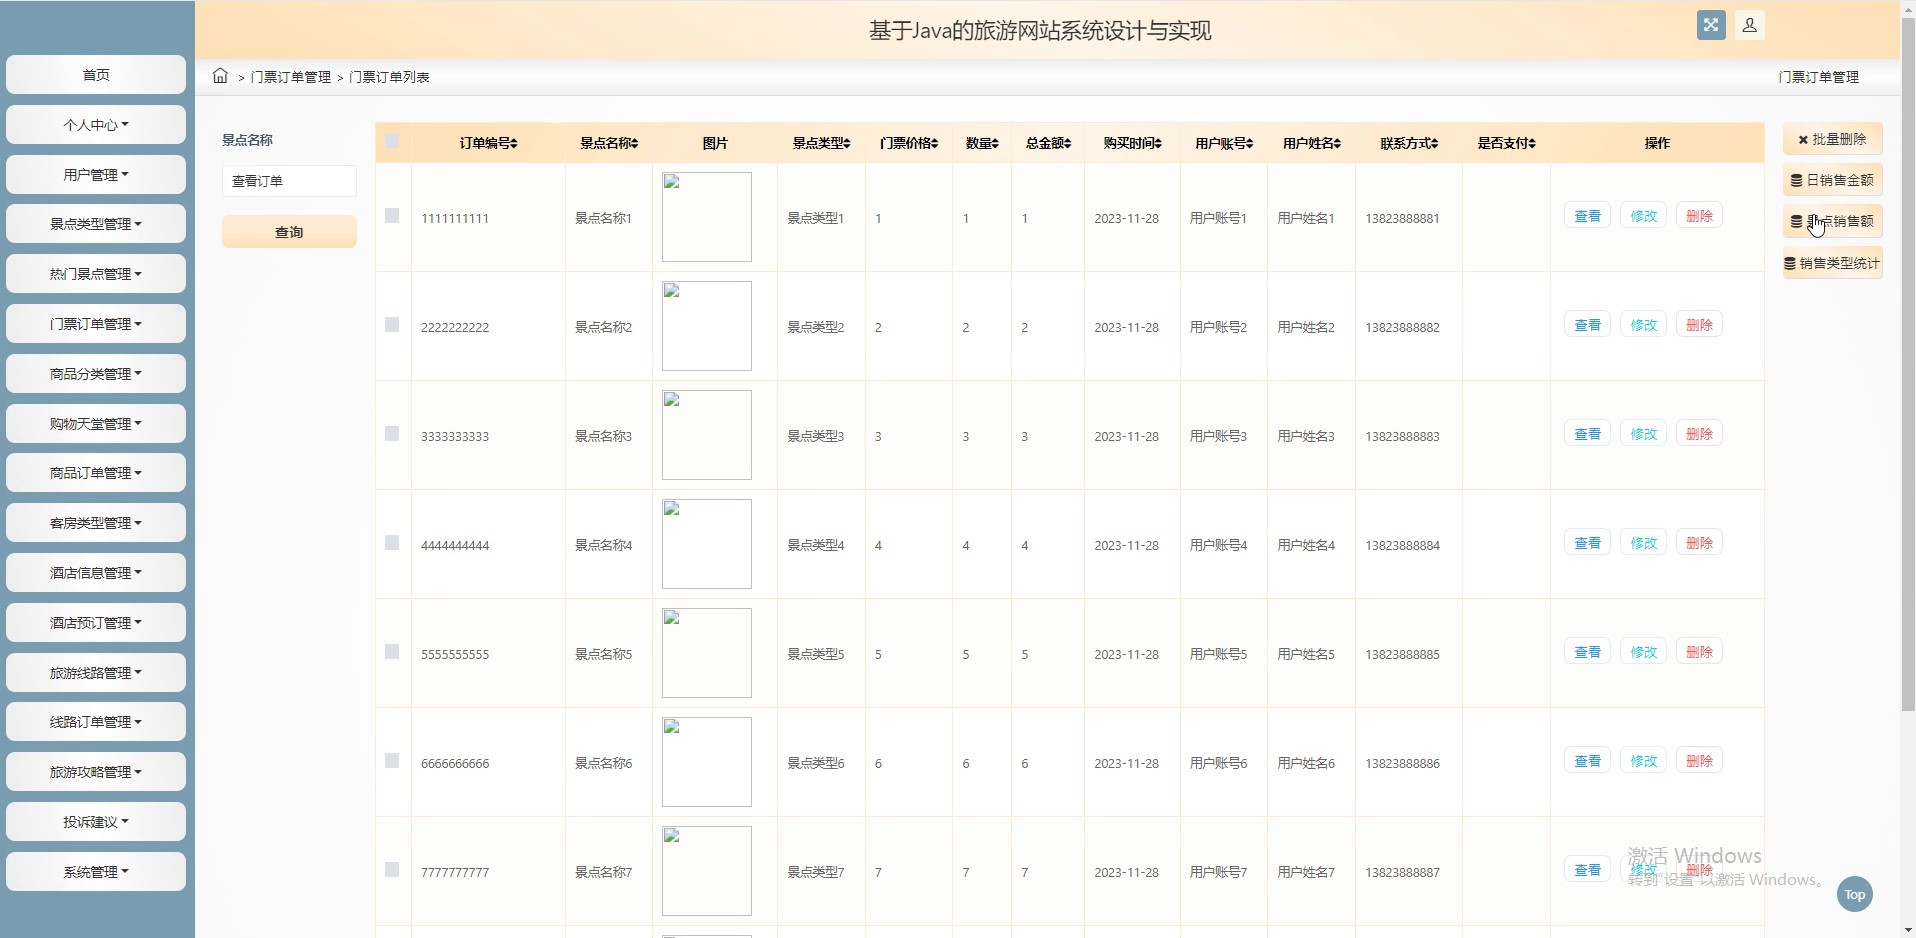Sort by 用户姓名 column sort arrows

click(1338, 144)
